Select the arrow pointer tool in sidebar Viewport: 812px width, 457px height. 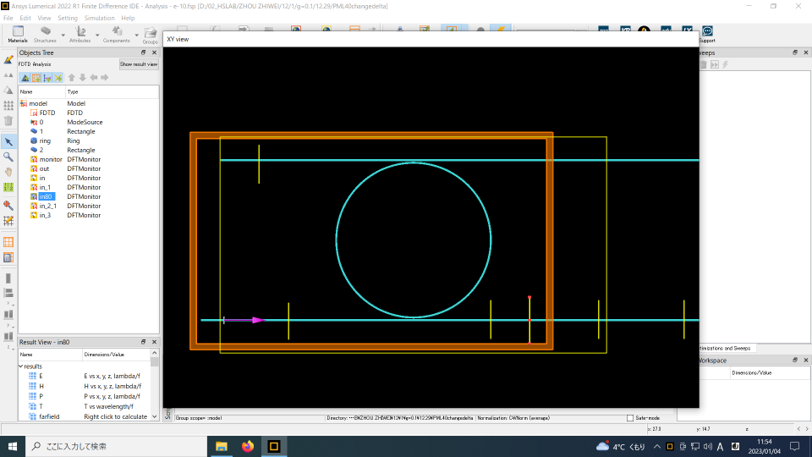[9, 142]
